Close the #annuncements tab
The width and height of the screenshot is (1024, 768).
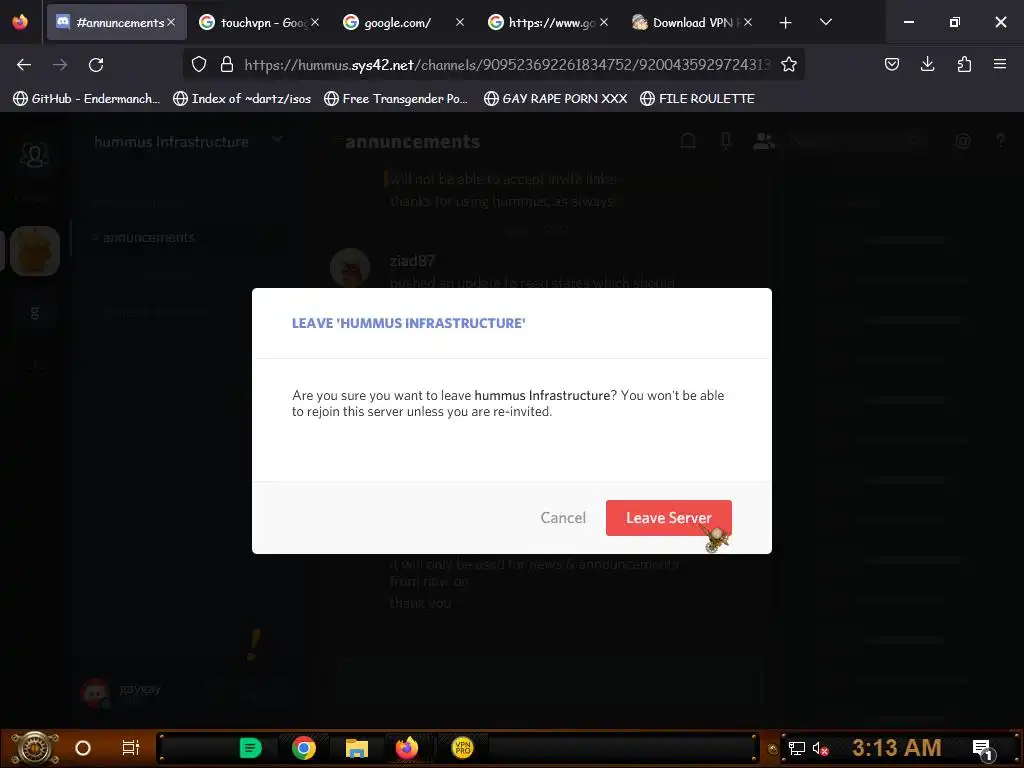point(171,22)
